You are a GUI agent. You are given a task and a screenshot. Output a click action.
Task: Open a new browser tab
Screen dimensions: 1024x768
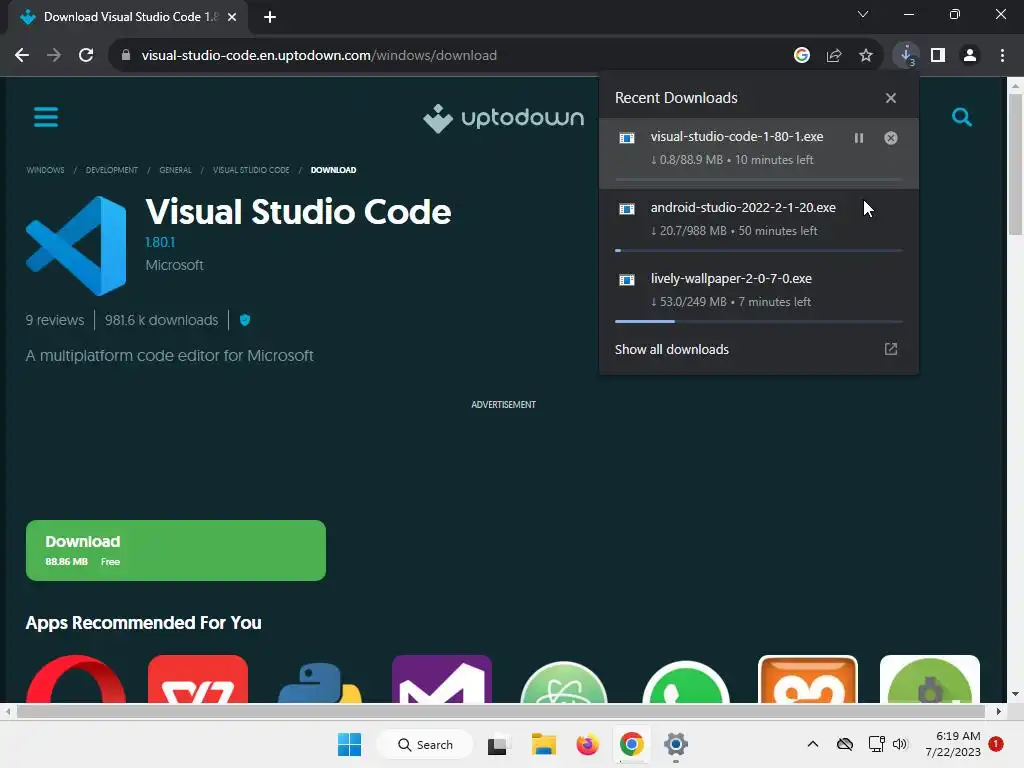[x=270, y=17]
